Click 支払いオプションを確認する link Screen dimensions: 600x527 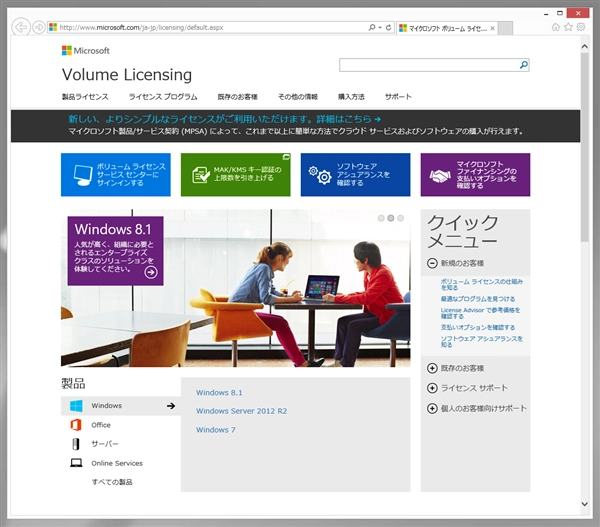(x=478, y=327)
